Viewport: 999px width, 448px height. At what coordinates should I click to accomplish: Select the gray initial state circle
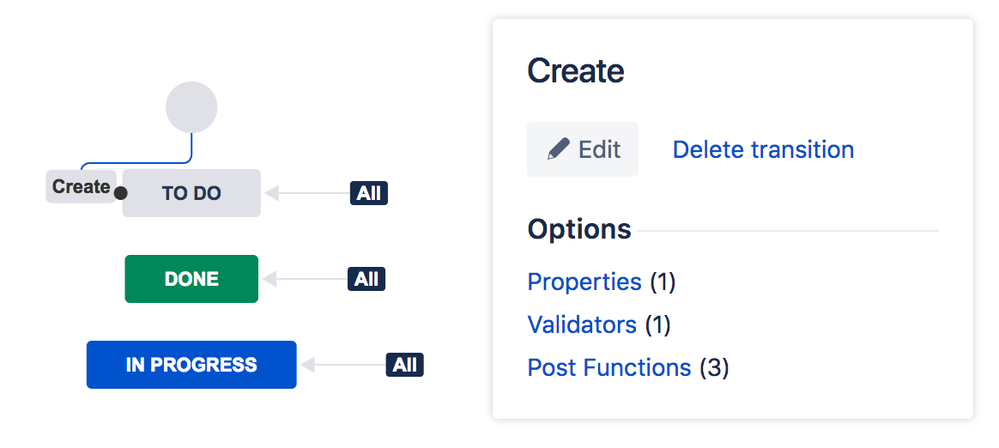tap(191, 107)
